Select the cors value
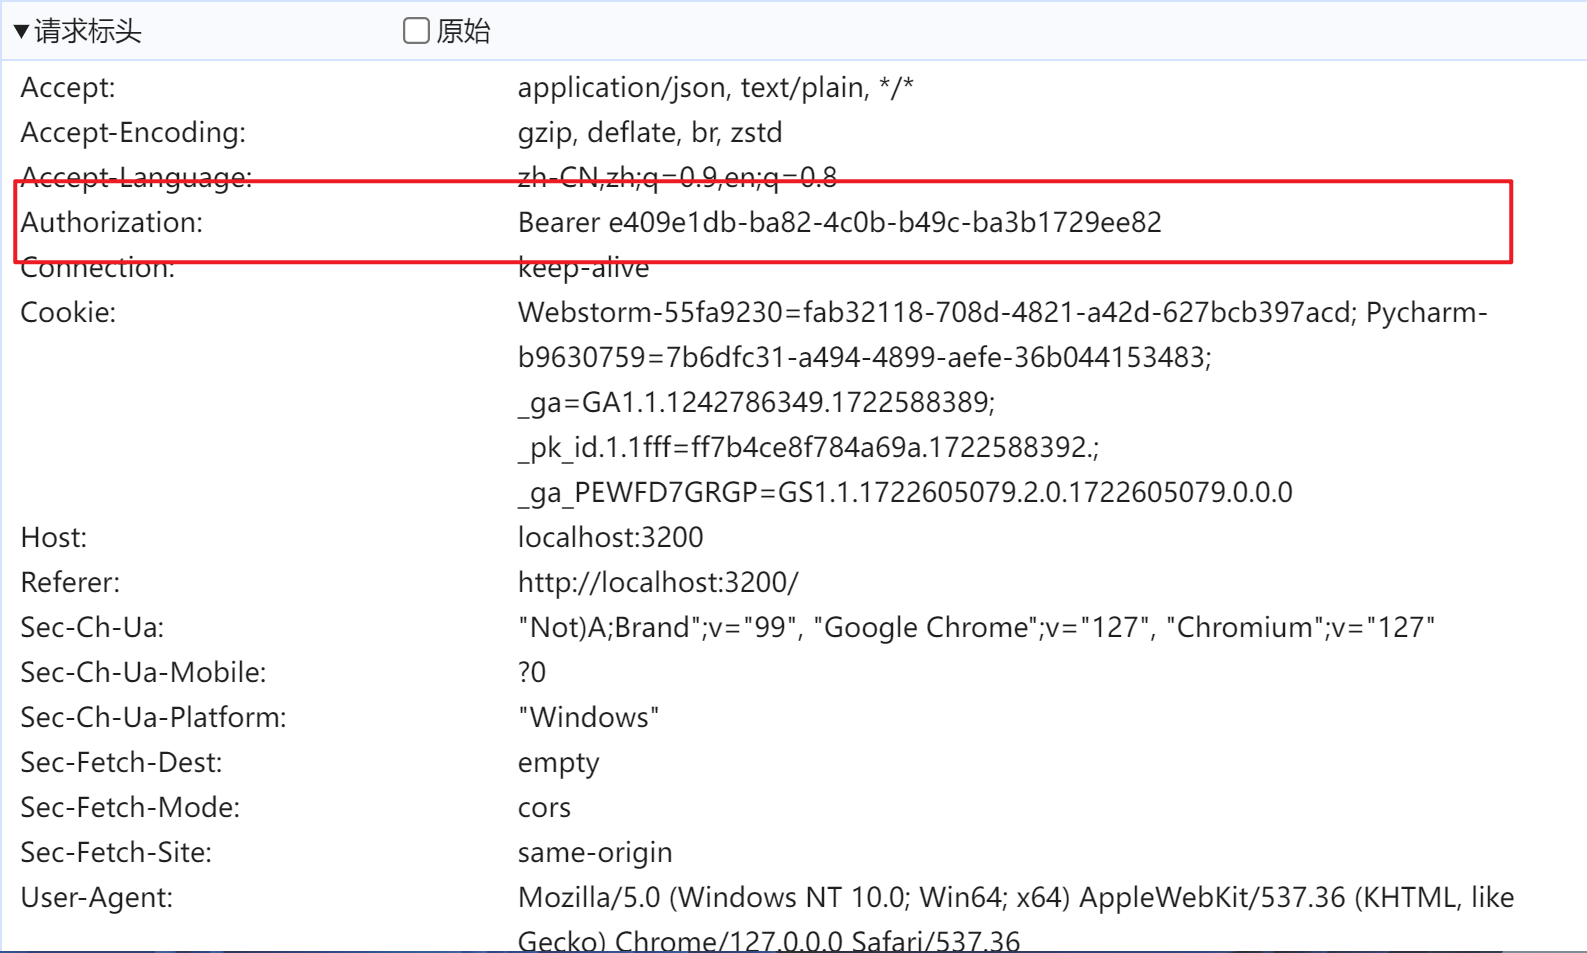Screen dimensions: 1587x953 tap(545, 808)
